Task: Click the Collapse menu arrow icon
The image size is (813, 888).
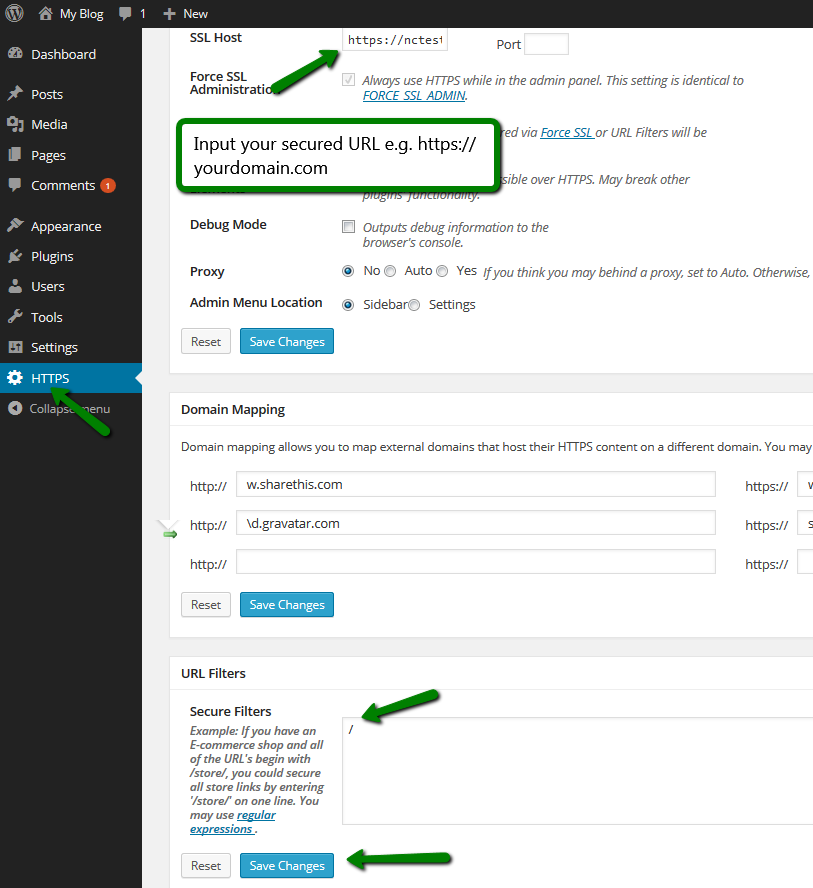Action: [15, 408]
